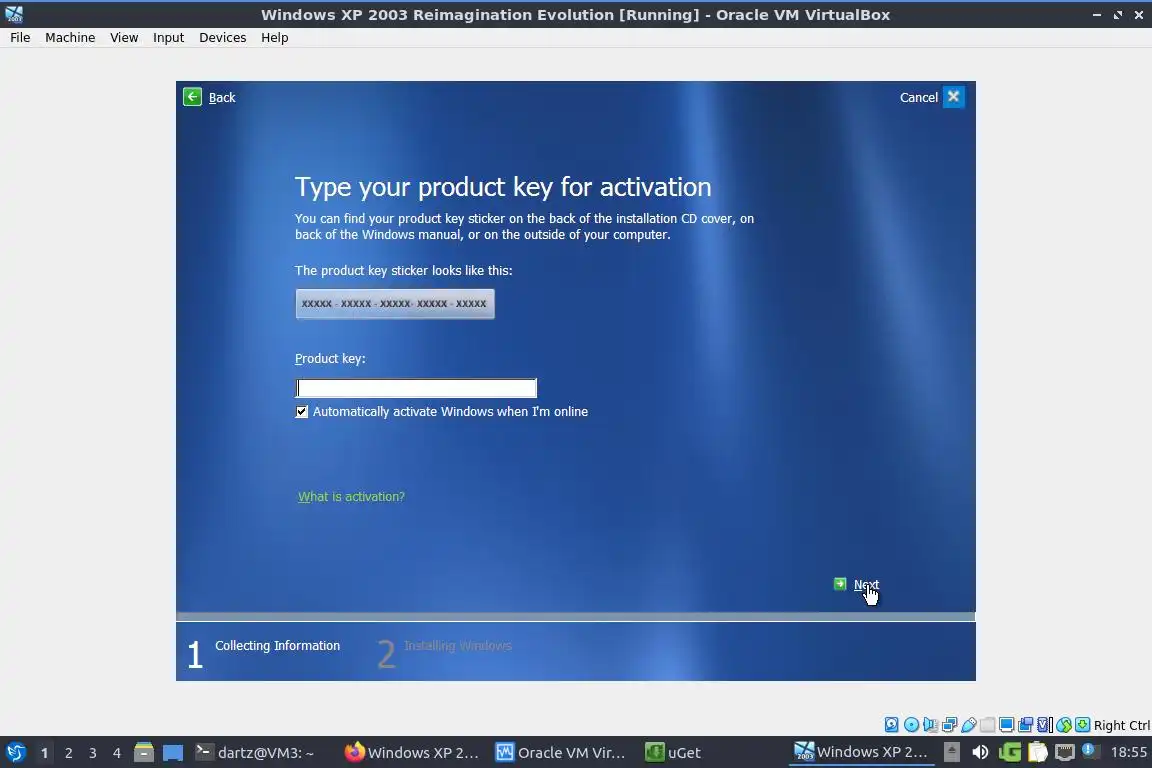Focus the Product key input field
1152x768 pixels.
coord(416,388)
